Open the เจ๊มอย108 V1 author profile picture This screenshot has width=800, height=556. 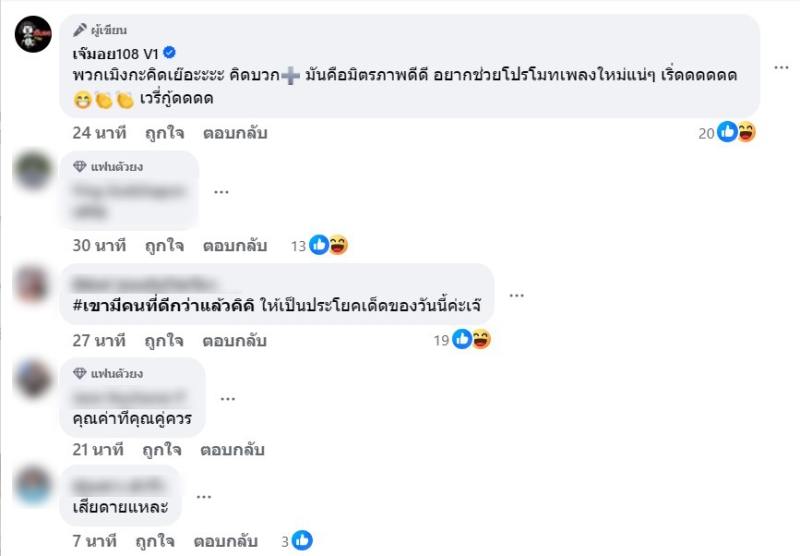pos(33,35)
